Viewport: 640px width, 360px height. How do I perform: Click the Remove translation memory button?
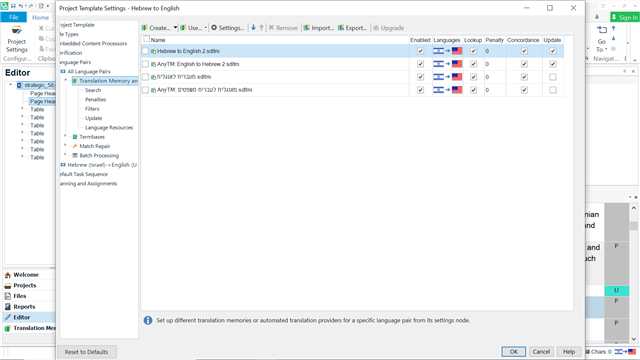(283, 28)
